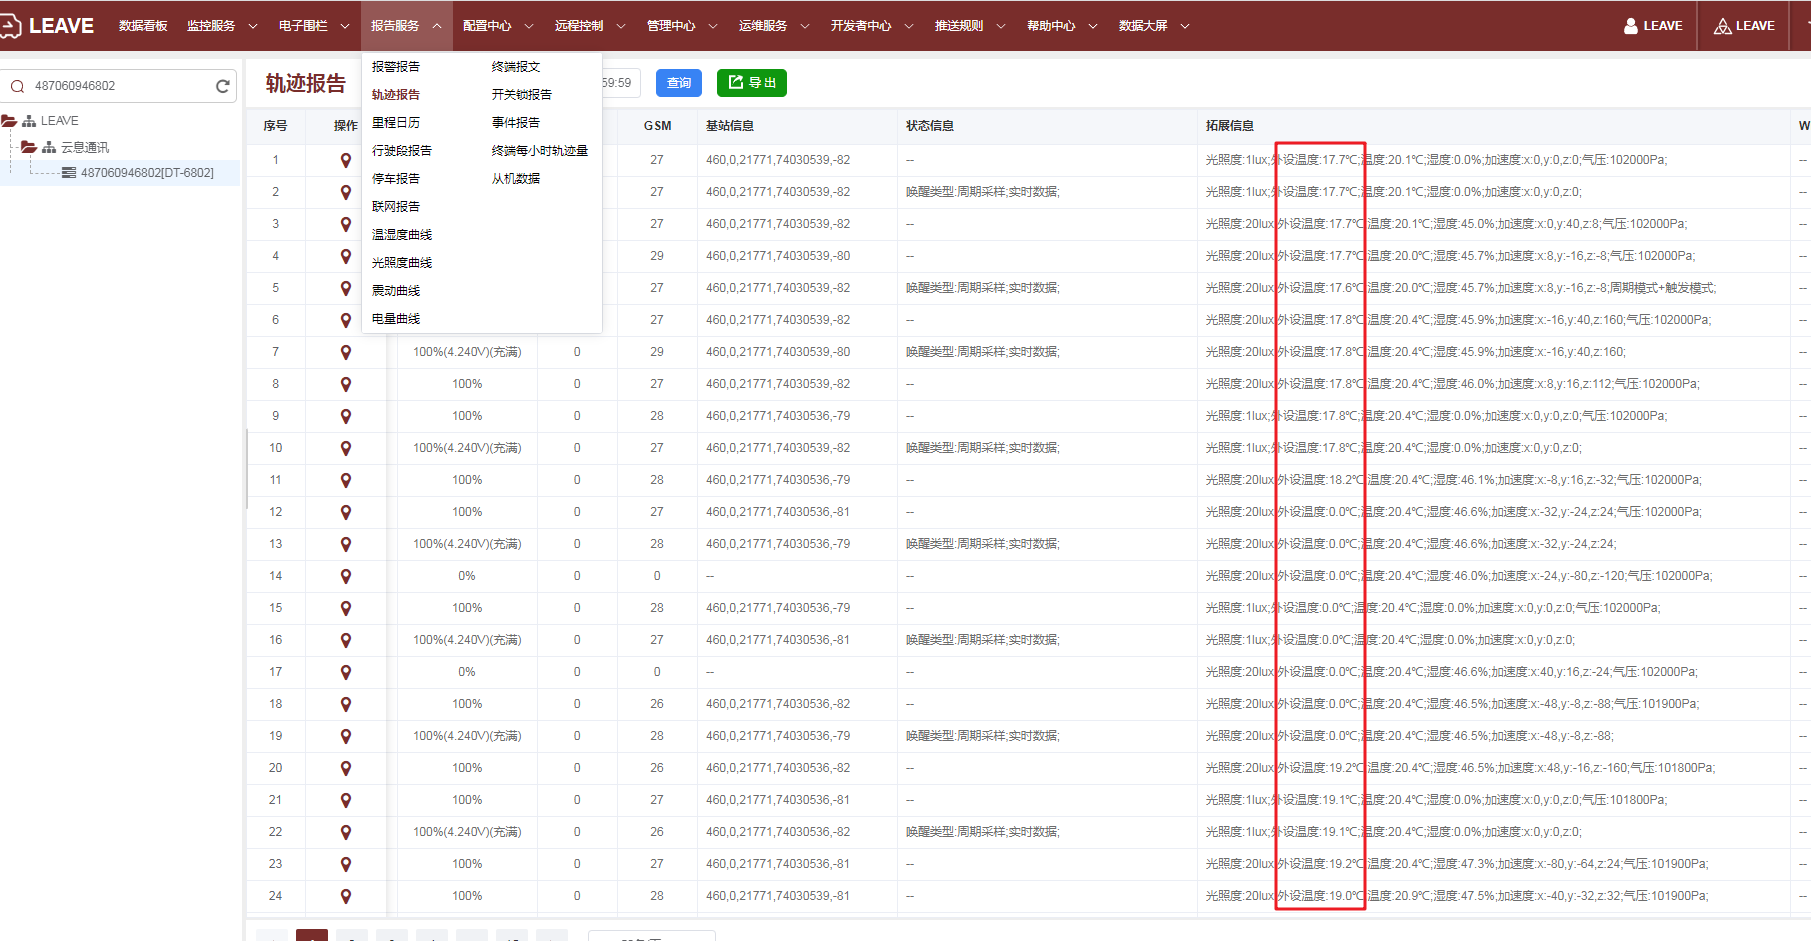This screenshot has width=1811, height=941.
Task: Open the 配置中心 dropdown menu
Action: pos(498,26)
